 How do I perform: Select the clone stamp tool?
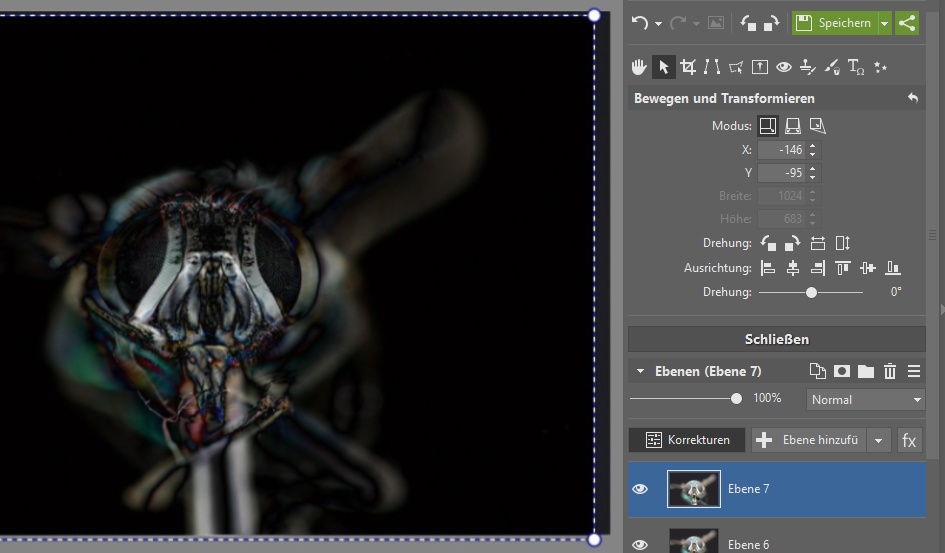[808, 67]
